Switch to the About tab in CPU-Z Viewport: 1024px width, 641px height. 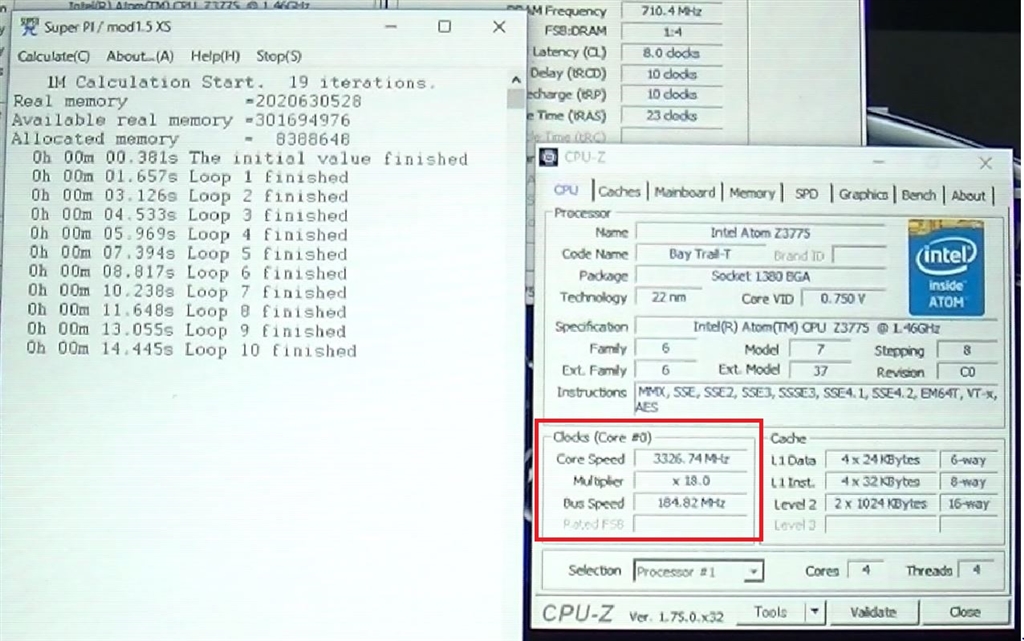(968, 196)
